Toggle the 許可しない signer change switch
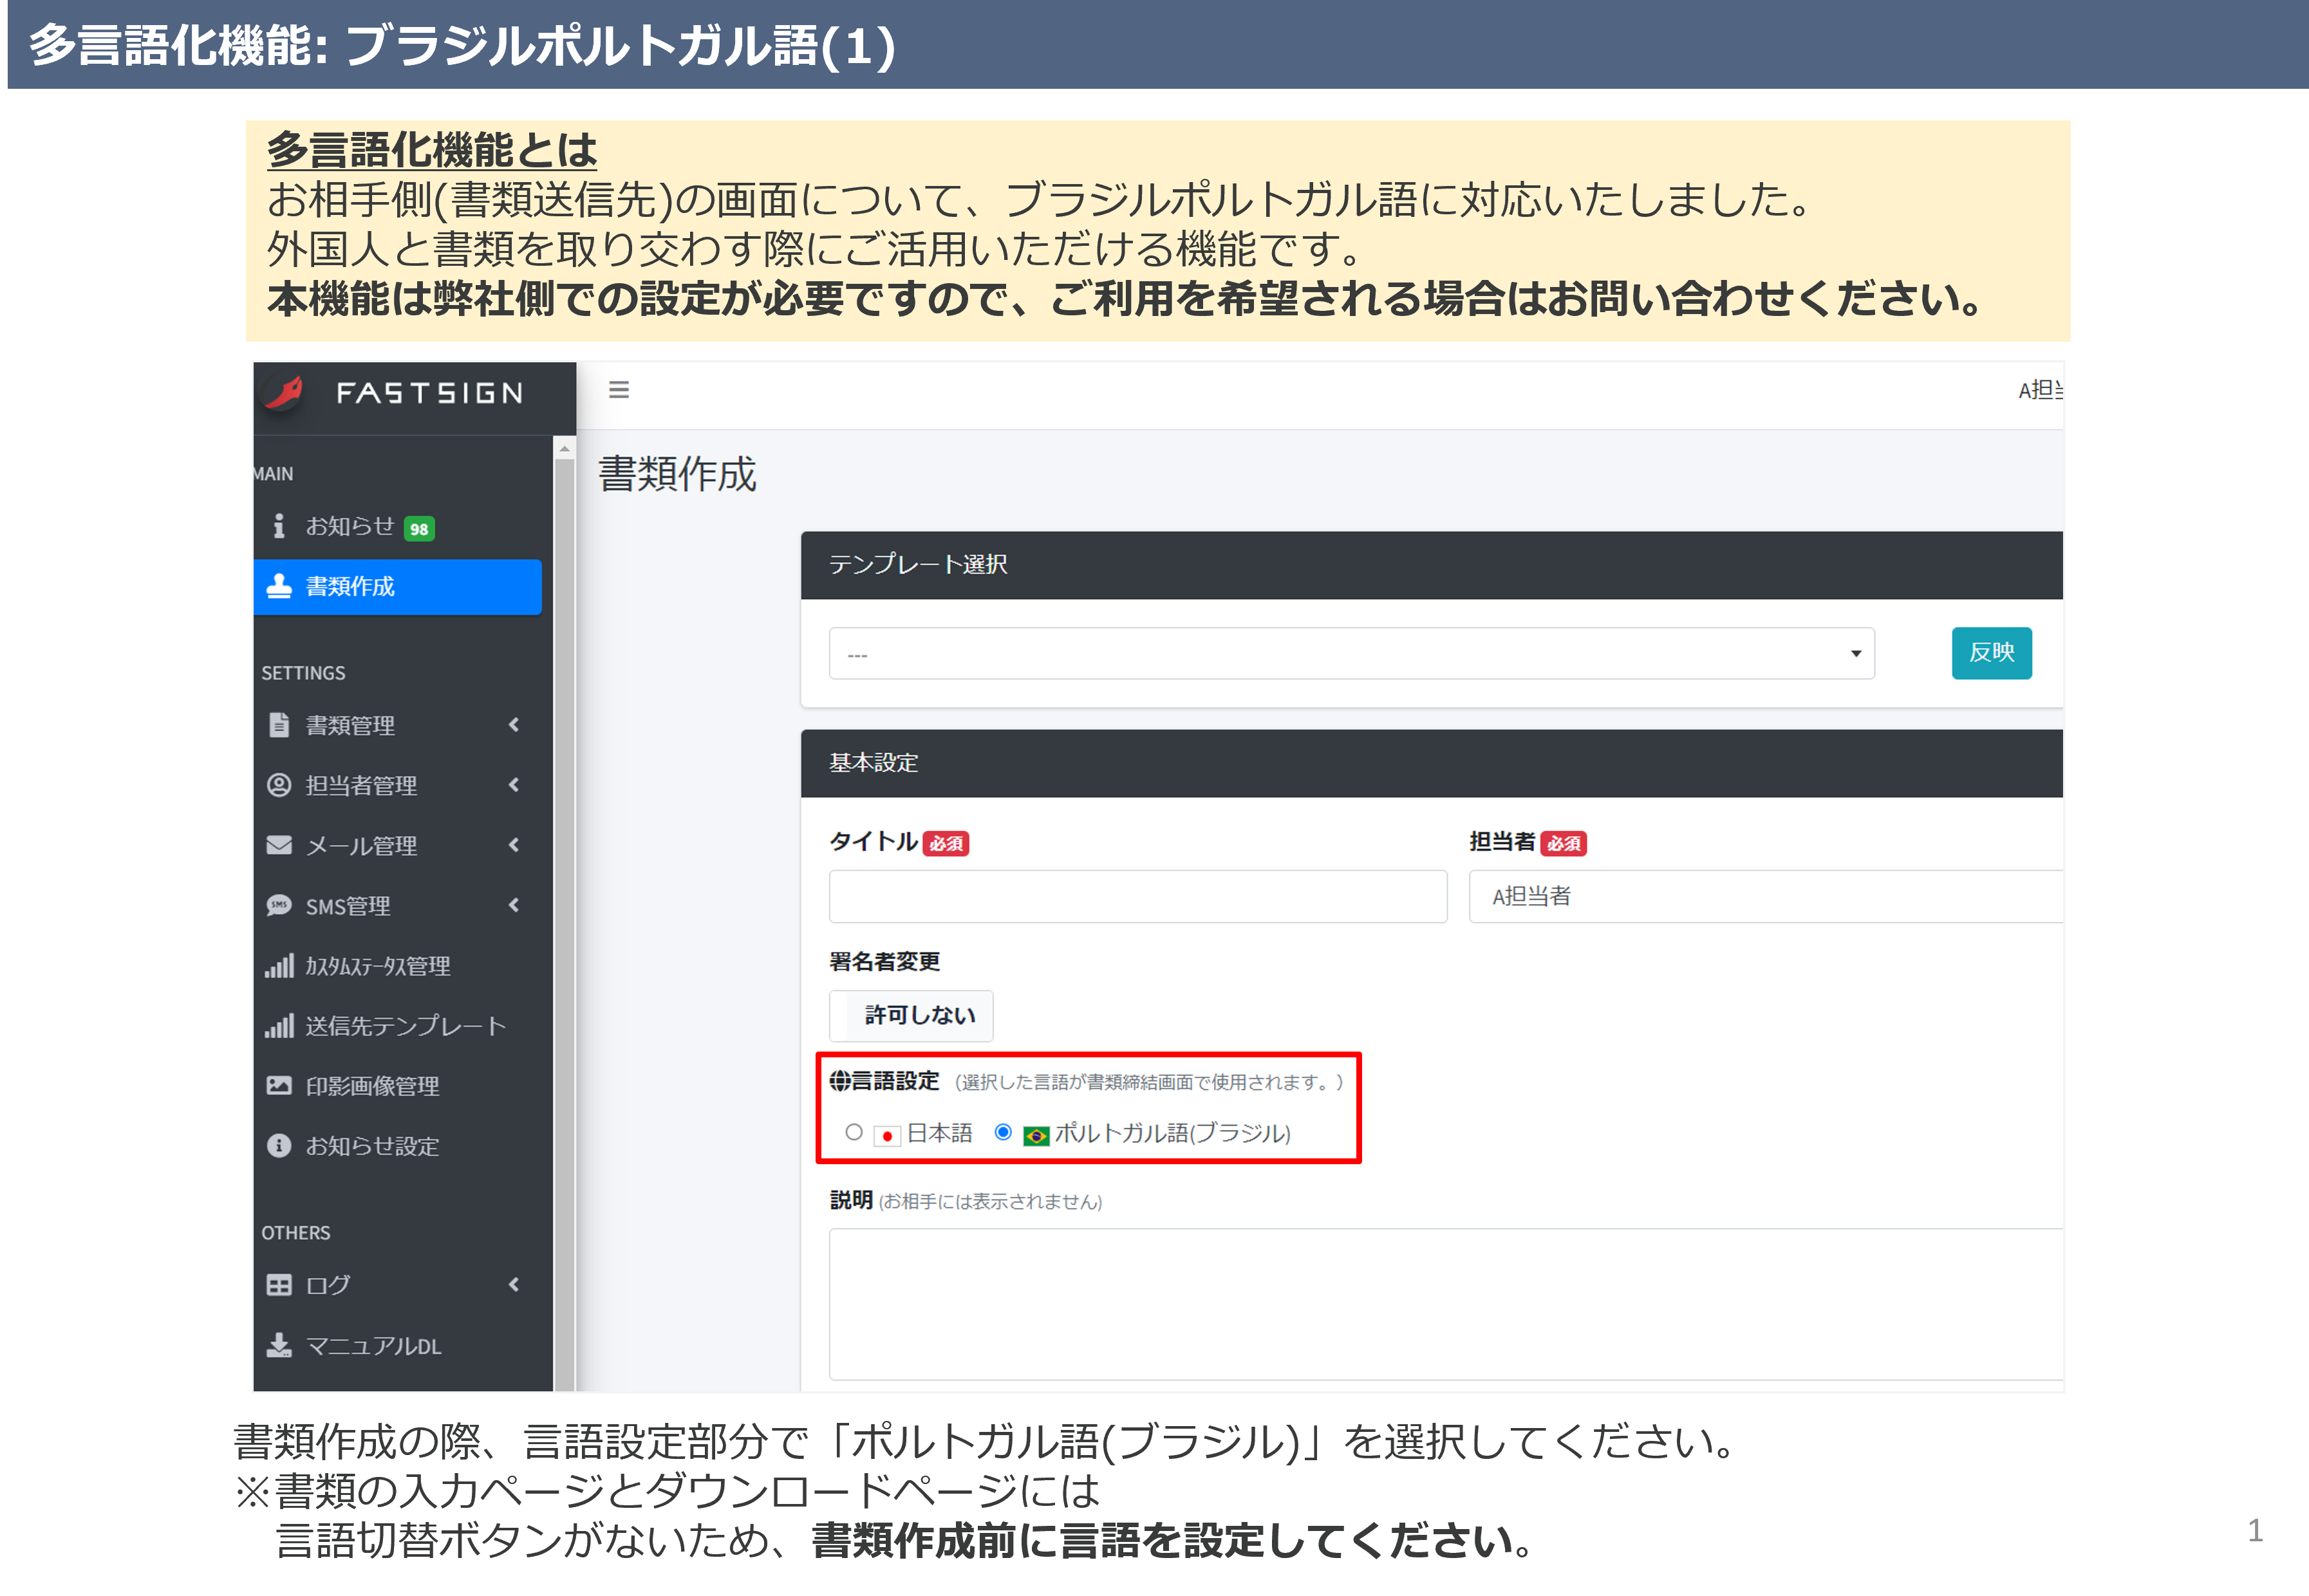This screenshot has height=1596, width=2309. [x=911, y=1016]
